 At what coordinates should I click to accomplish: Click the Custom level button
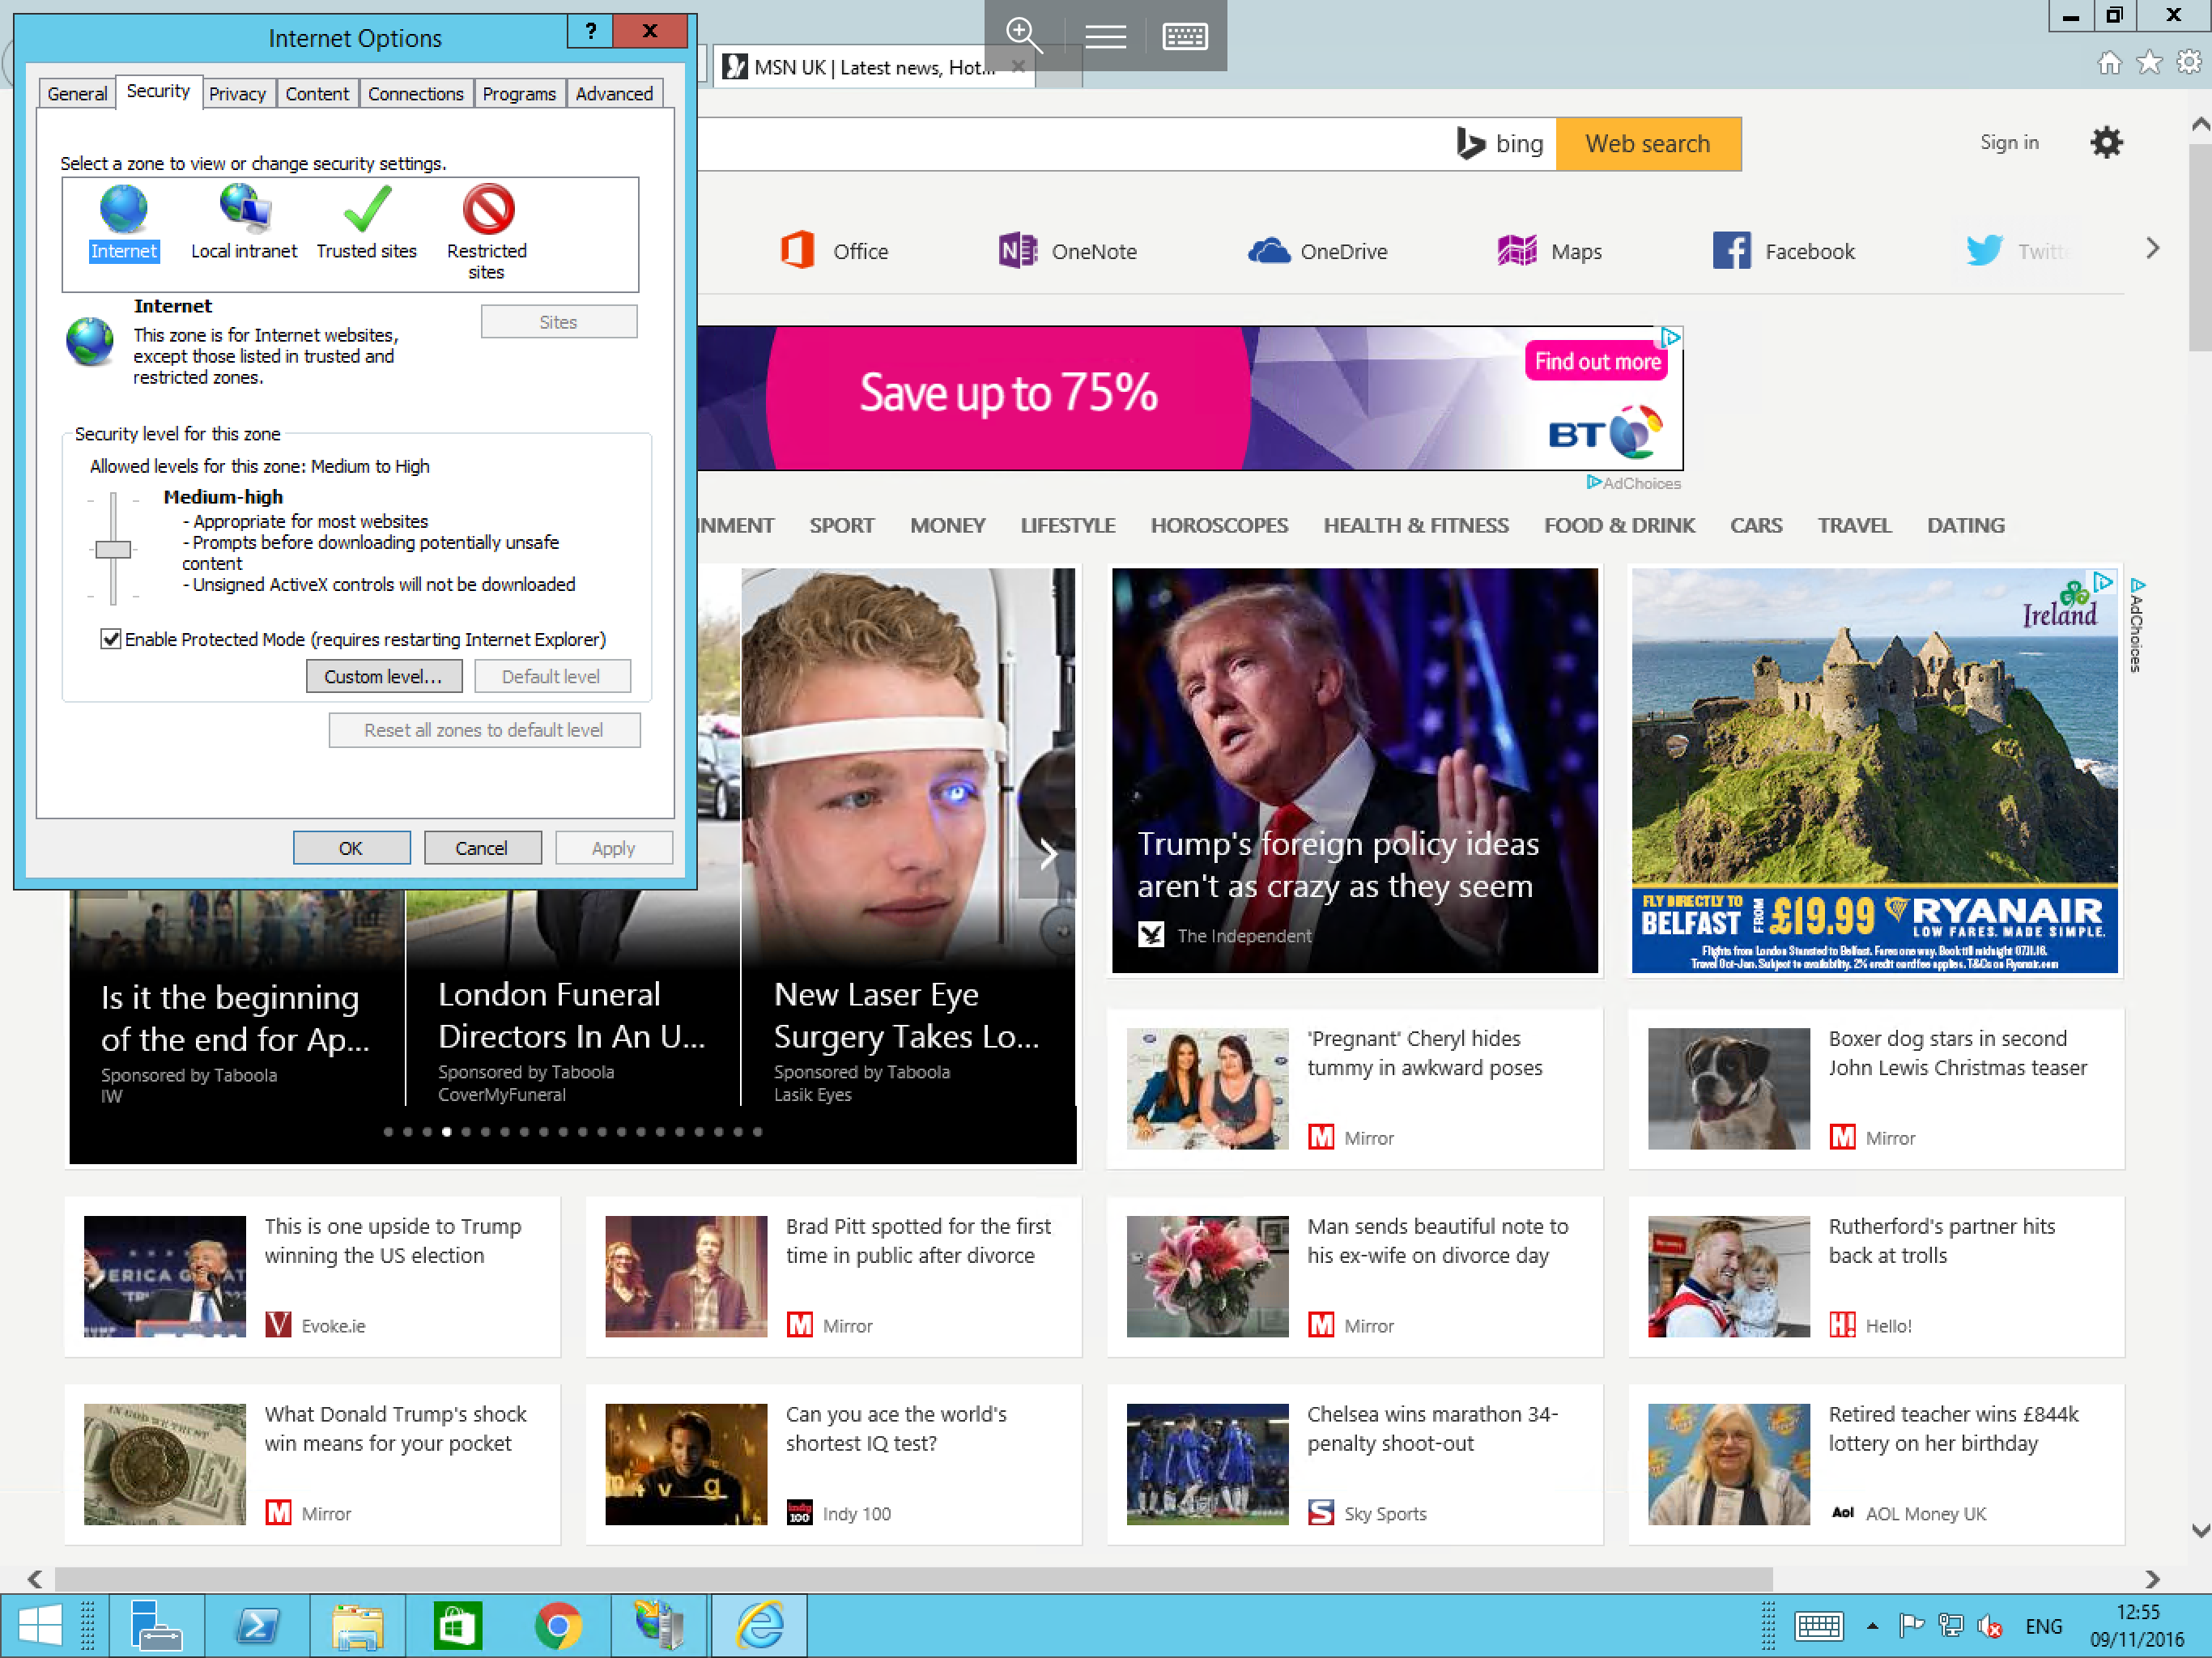(380, 678)
